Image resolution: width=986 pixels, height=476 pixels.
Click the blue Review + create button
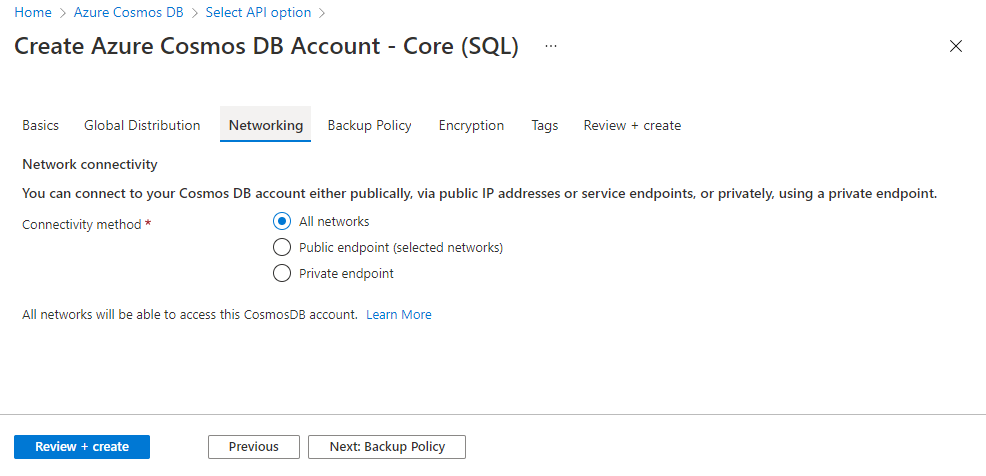tap(82, 446)
